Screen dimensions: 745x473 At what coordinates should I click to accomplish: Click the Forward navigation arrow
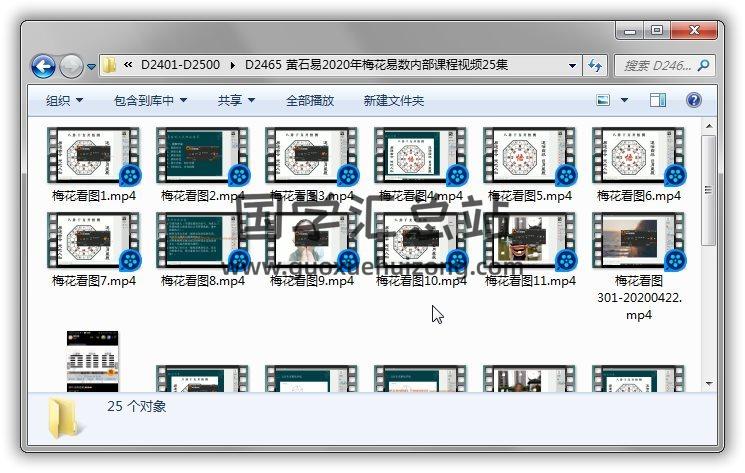pos(71,66)
